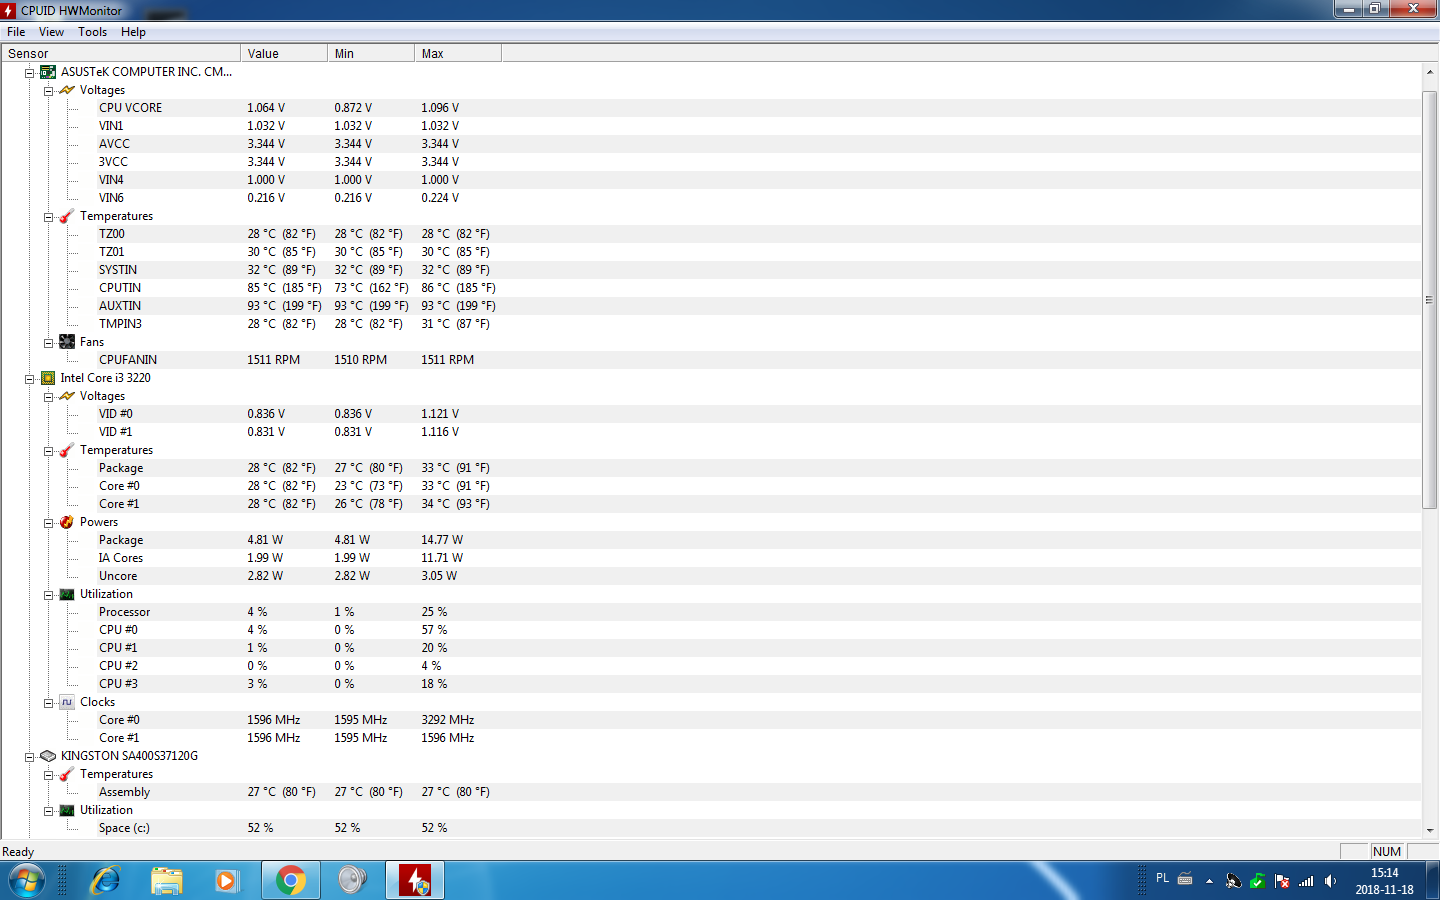Image resolution: width=1440 pixels, height=900 pixels.
Task: Launch Internet Explorer from taskbar
Action: 105,881
